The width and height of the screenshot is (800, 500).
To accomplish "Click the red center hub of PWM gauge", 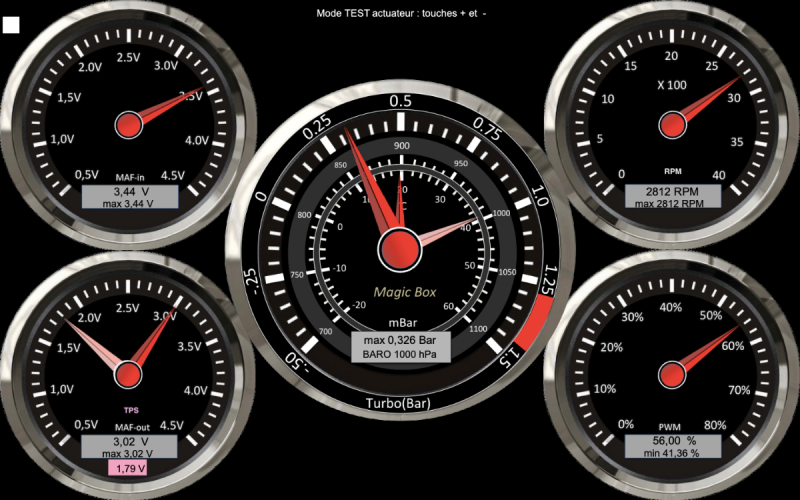I will point(671,375).
